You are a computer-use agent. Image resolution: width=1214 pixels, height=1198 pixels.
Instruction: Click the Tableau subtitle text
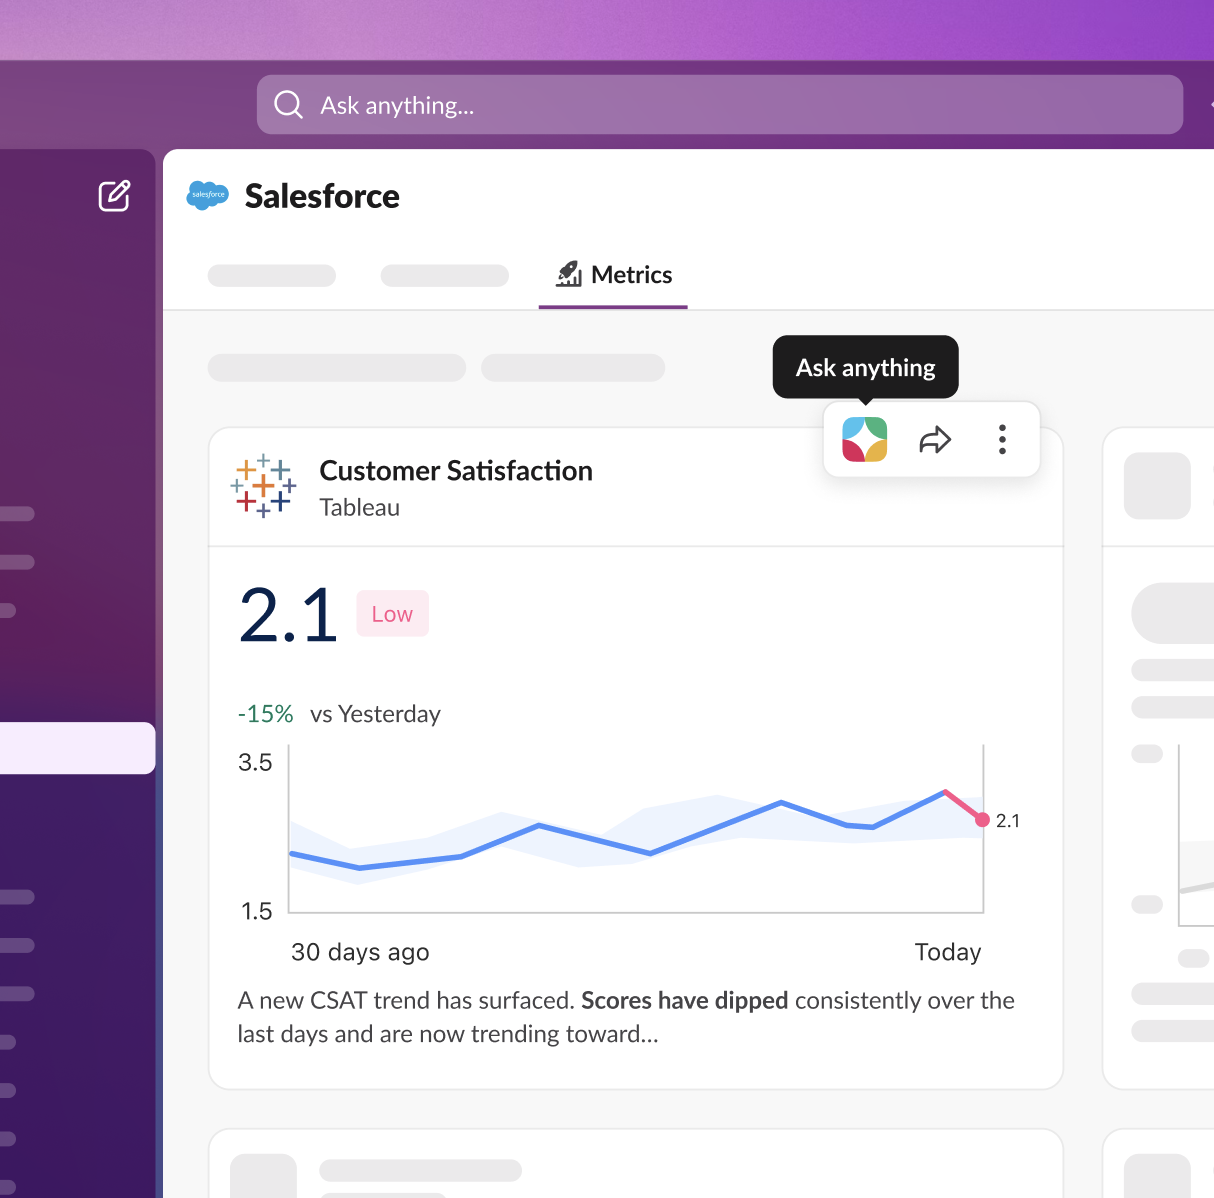(x=360, y=508)
